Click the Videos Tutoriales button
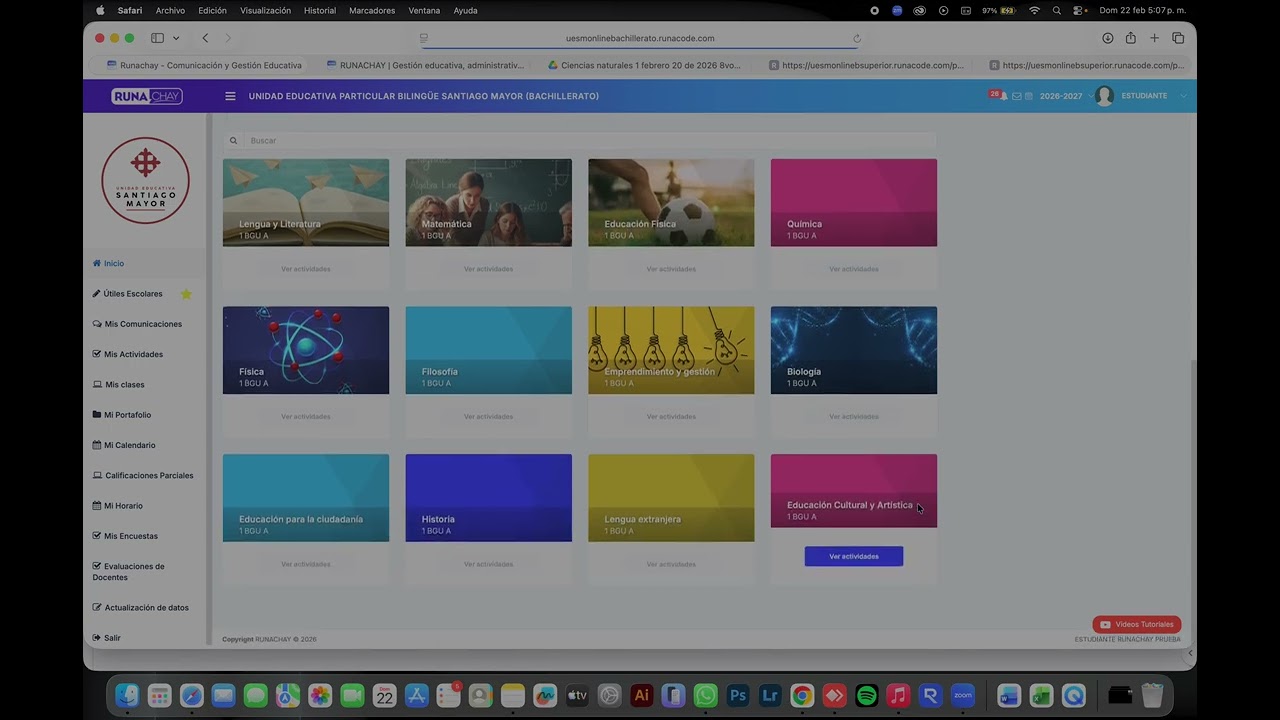This screenshot has width=1280, height=720. [x=1137, y=624]
